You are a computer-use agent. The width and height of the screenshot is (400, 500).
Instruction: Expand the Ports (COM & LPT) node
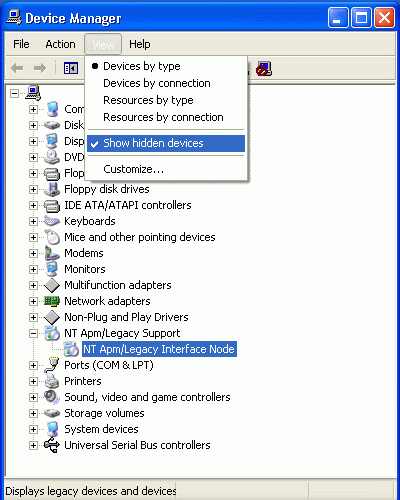point(33,365)
